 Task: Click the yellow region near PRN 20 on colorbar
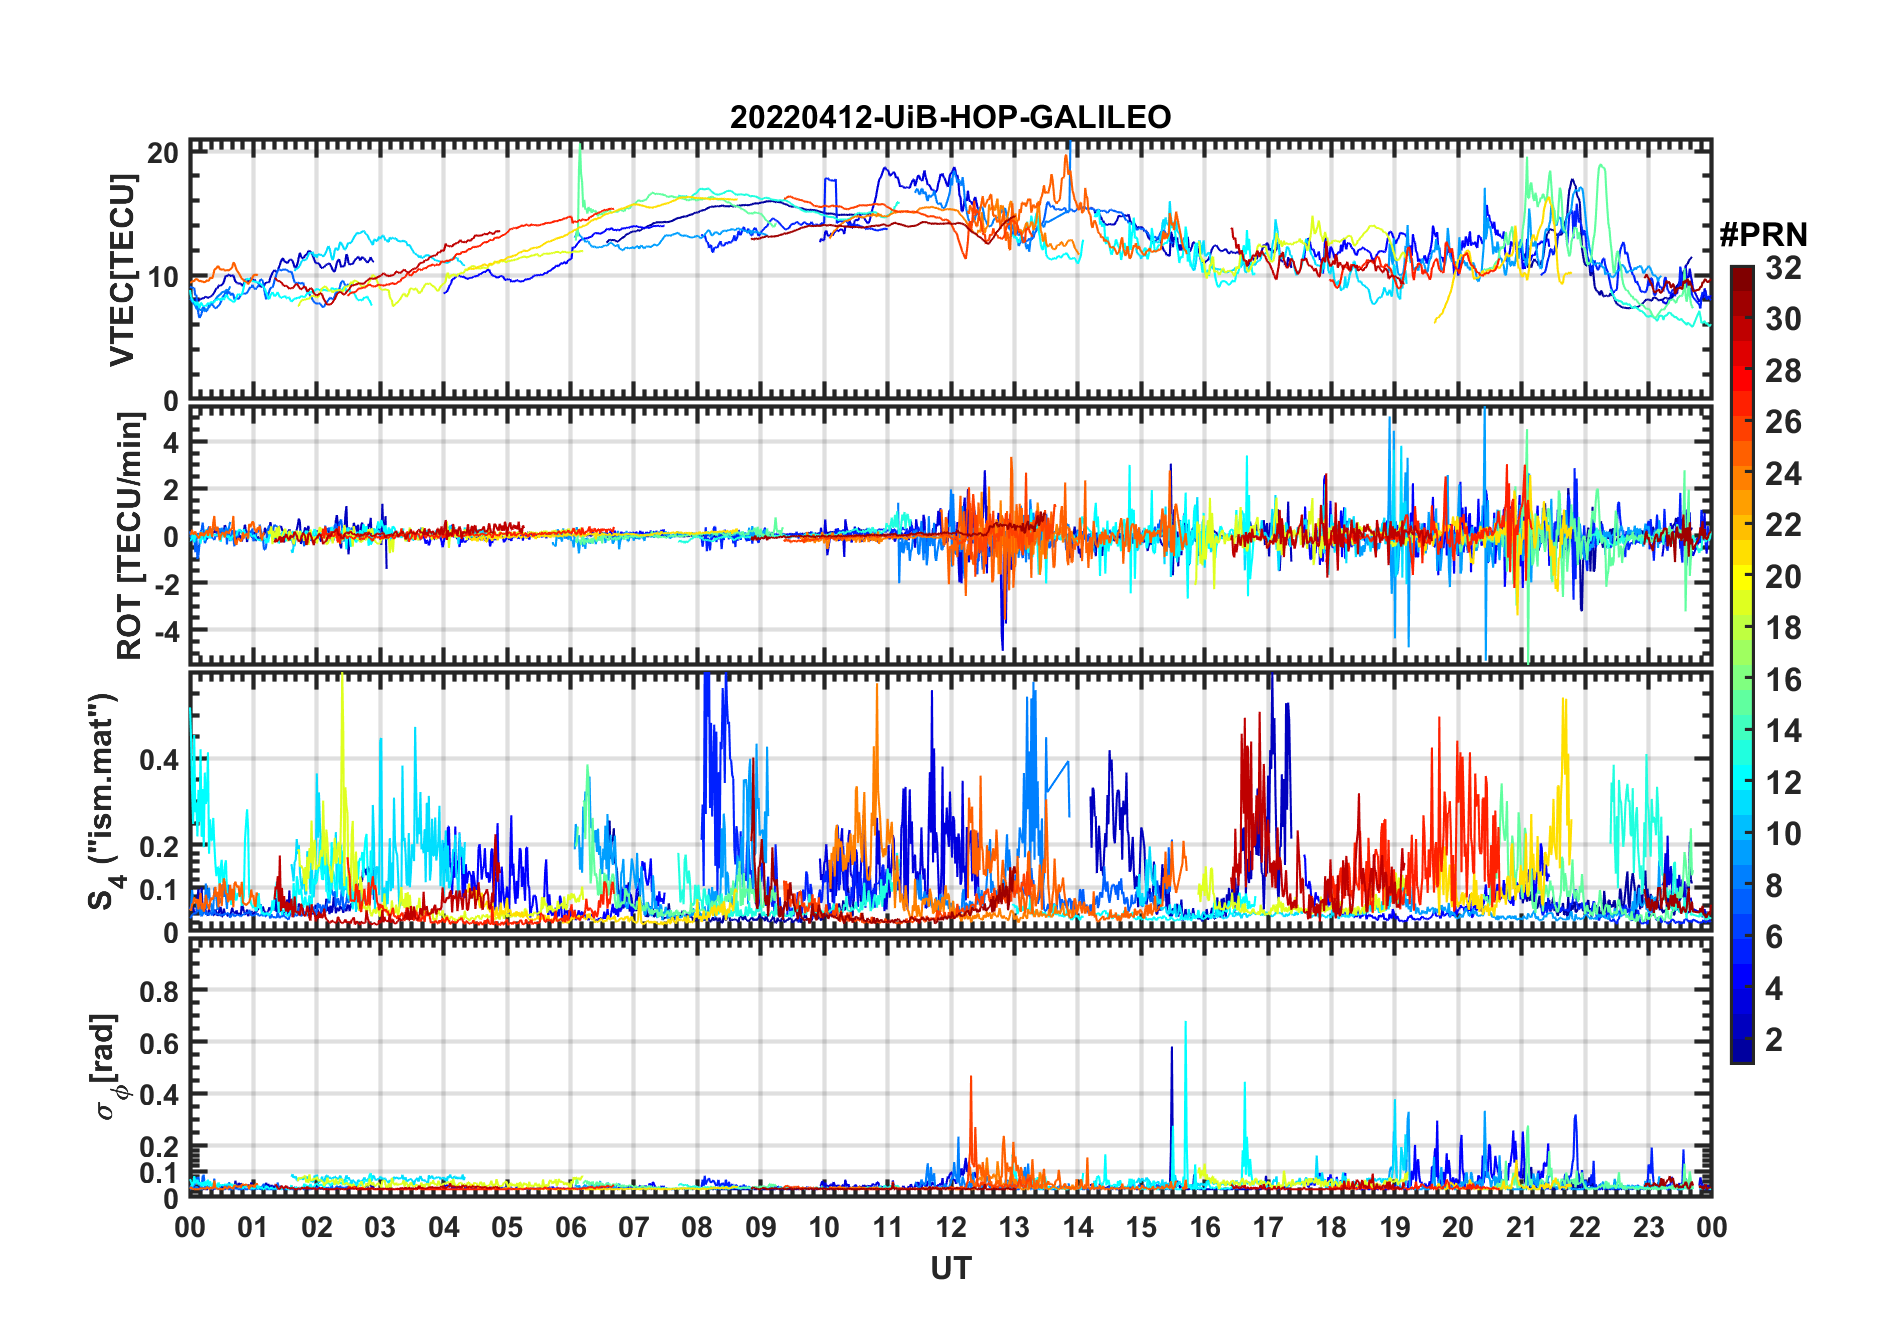(x=1742, y=577)
